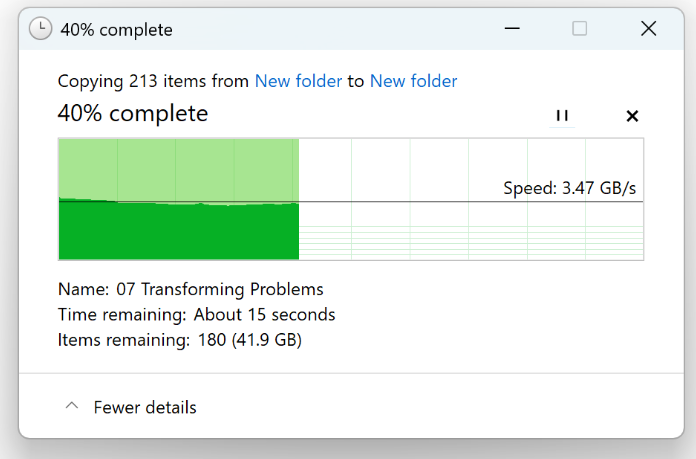Pause the file copy operation
The height and width of the screenshot is (459, 696).
click(562, 116)
